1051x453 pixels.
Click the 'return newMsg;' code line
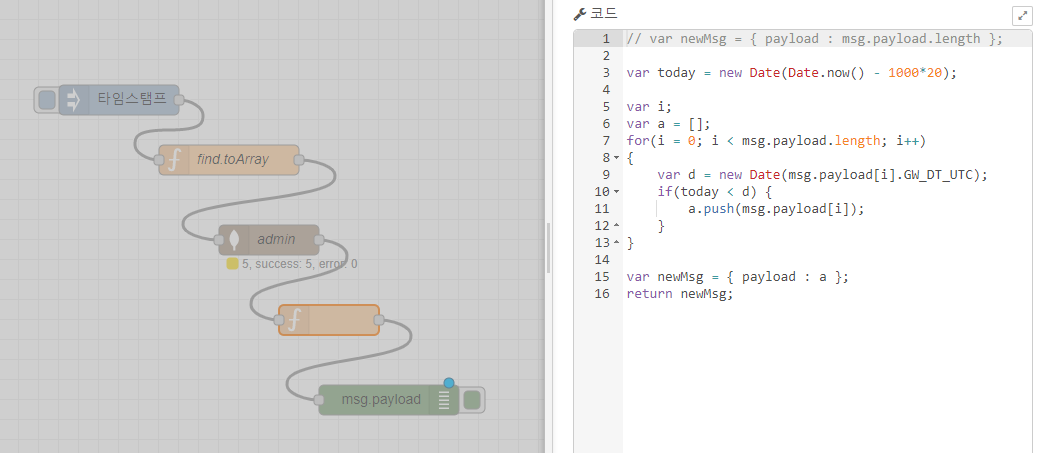pyautogui.click(x=680, y=294)
